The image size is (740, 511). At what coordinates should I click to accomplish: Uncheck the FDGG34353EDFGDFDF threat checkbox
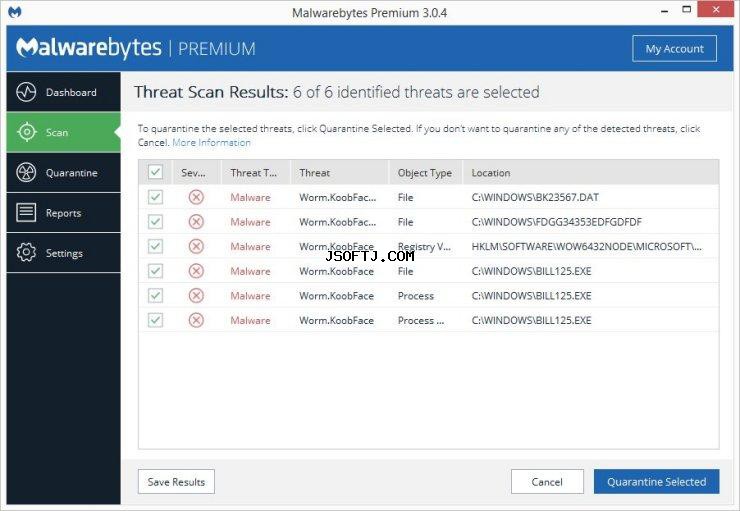pyautogui.click(x=155, y=222)
